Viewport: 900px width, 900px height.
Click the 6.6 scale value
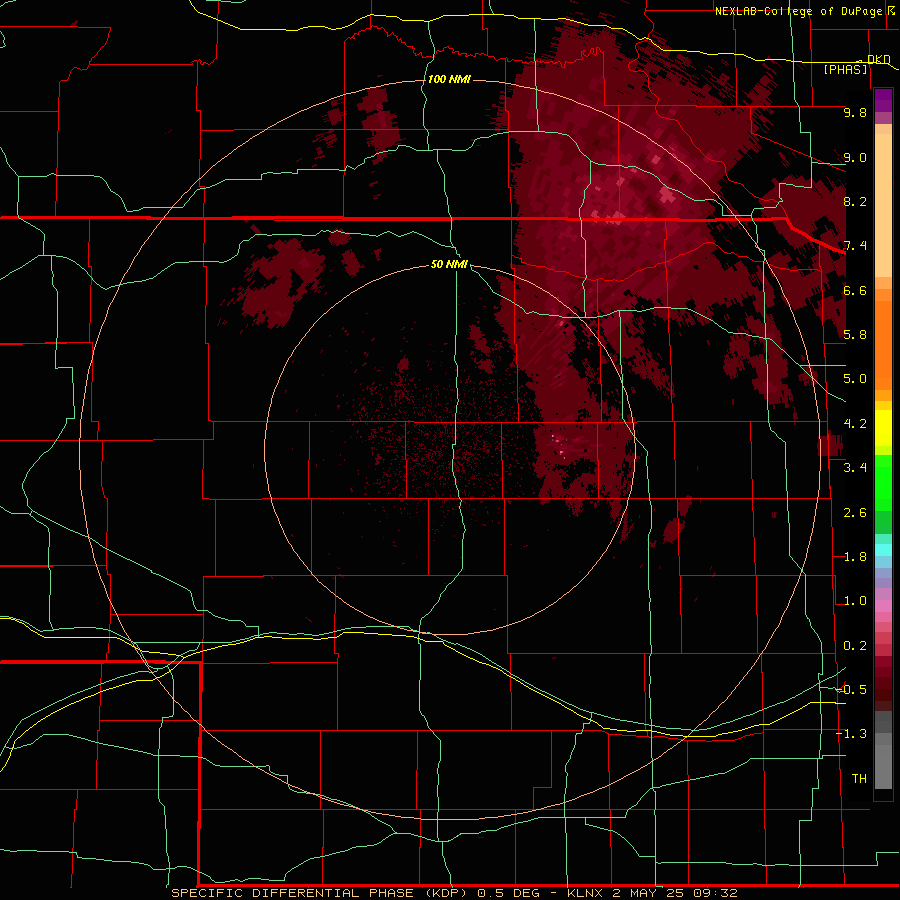click(x=855, y=290)
